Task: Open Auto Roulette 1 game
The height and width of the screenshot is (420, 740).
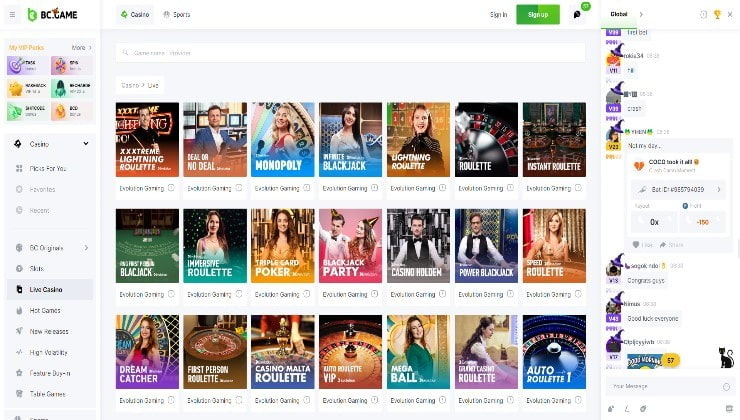Action: click(555, 352)
